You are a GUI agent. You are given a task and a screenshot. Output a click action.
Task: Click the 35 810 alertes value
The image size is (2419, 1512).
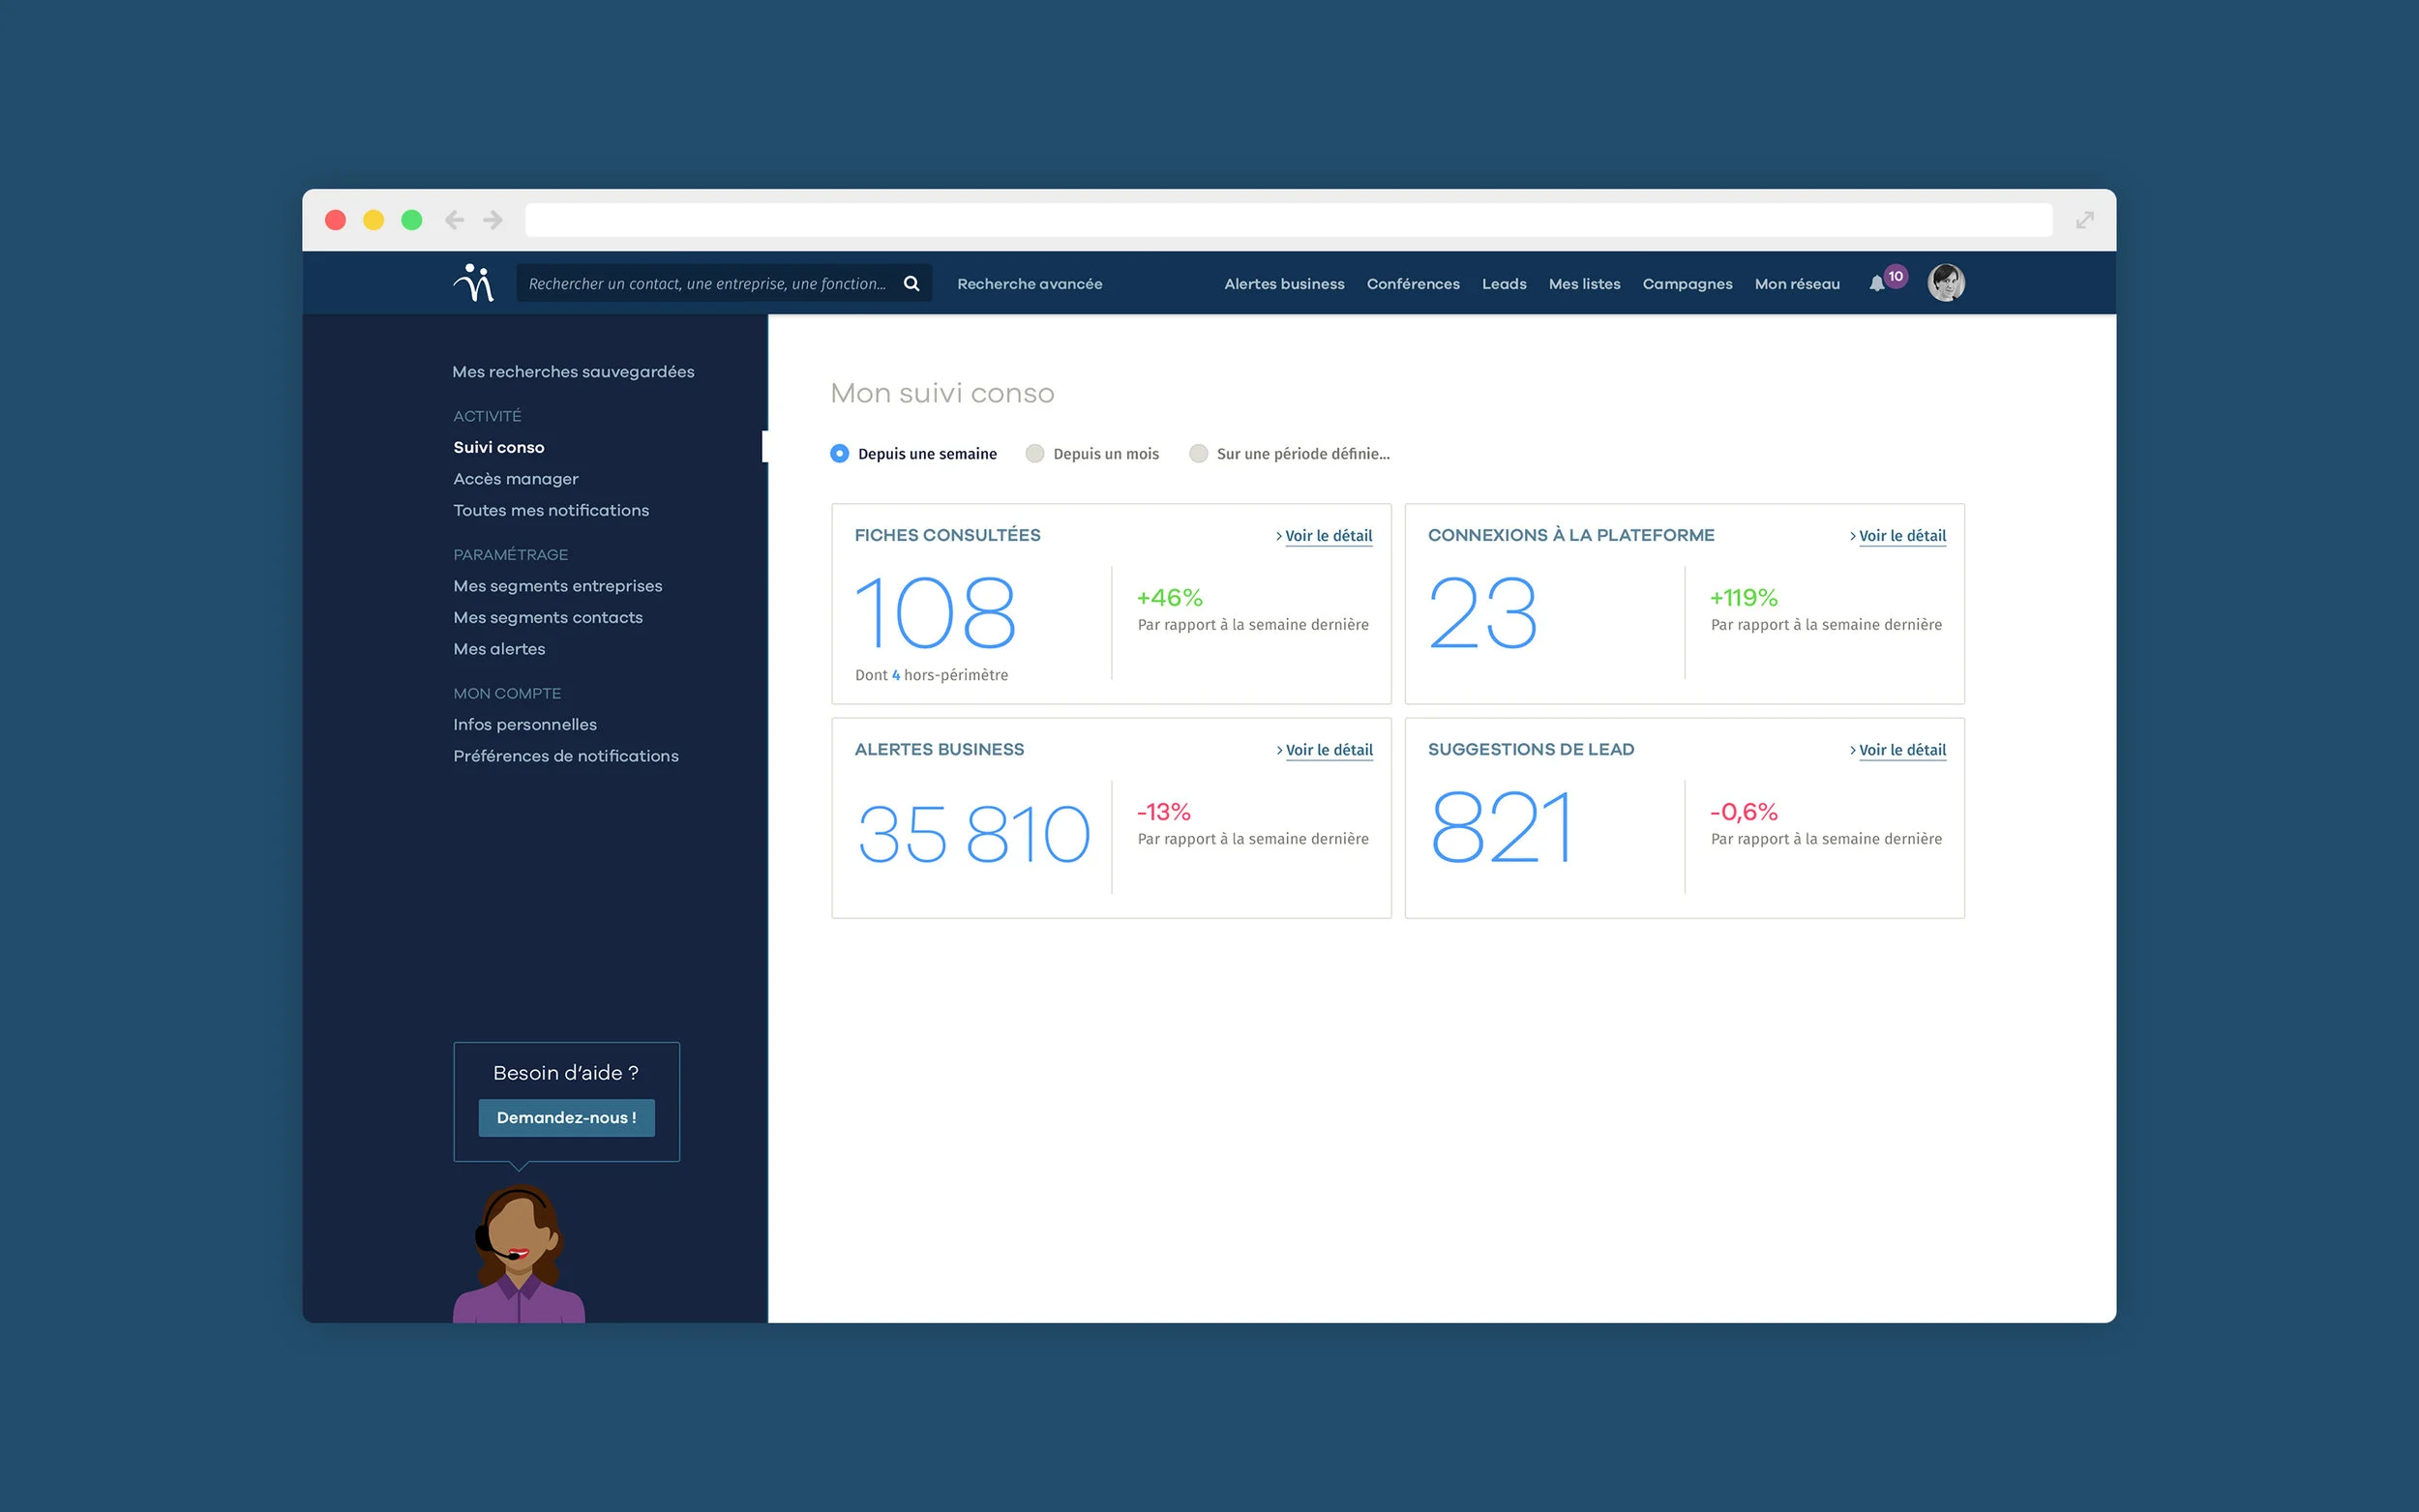pos(973,834)
